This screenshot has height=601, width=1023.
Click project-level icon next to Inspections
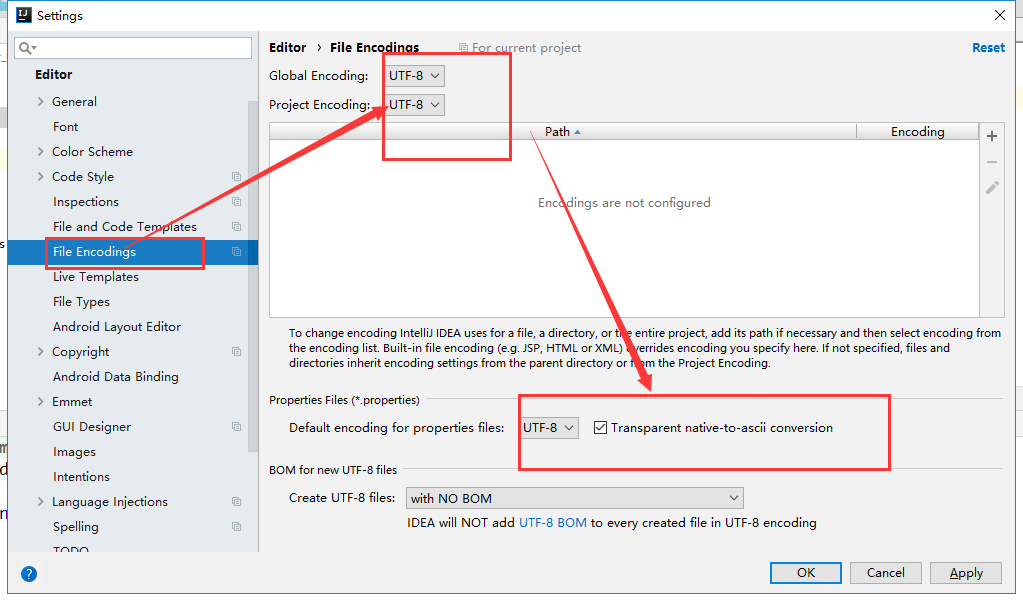point(236,202)
